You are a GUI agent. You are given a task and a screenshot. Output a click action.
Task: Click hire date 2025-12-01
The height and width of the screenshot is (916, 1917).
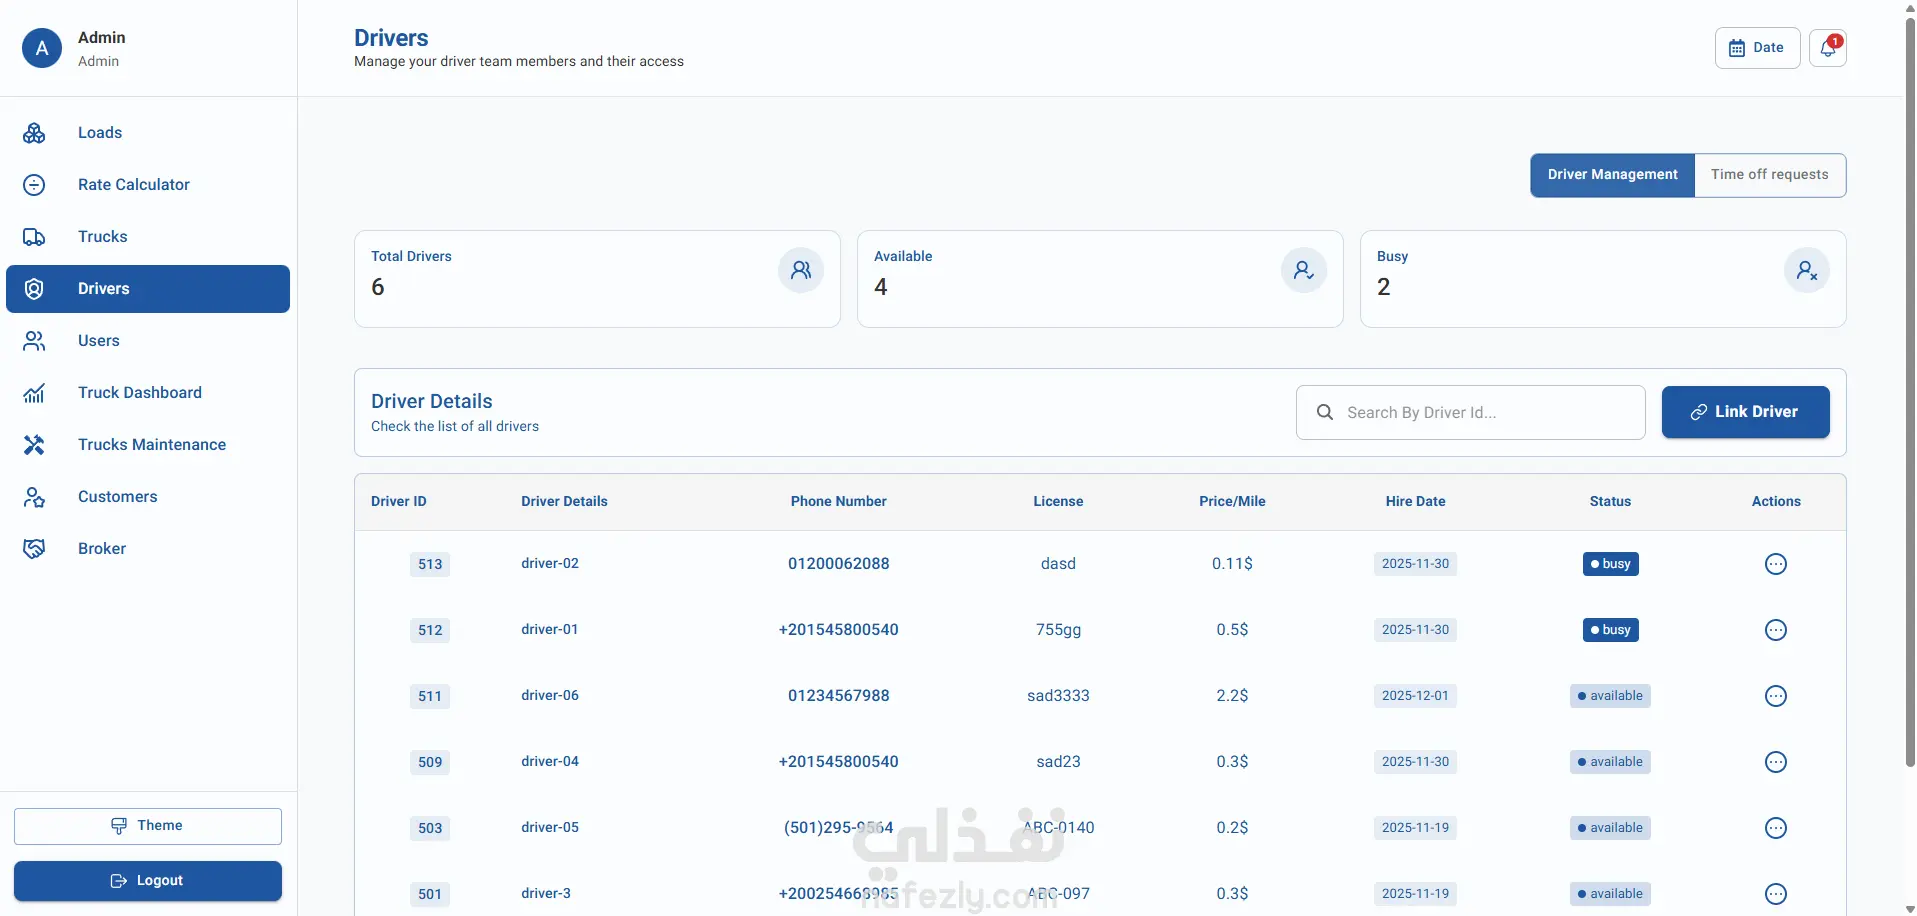click(1415, 696)
